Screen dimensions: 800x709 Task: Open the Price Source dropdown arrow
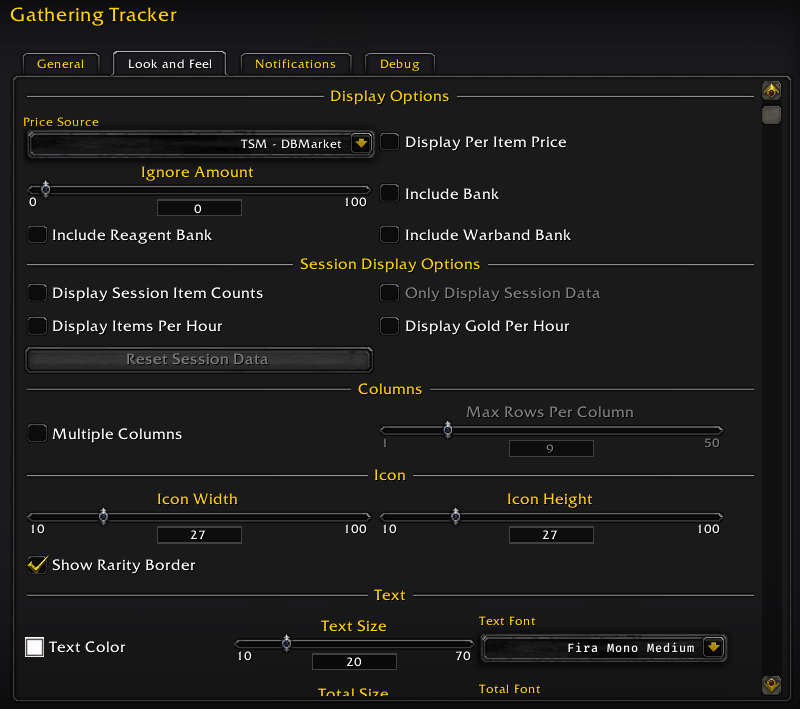[361, 143]
